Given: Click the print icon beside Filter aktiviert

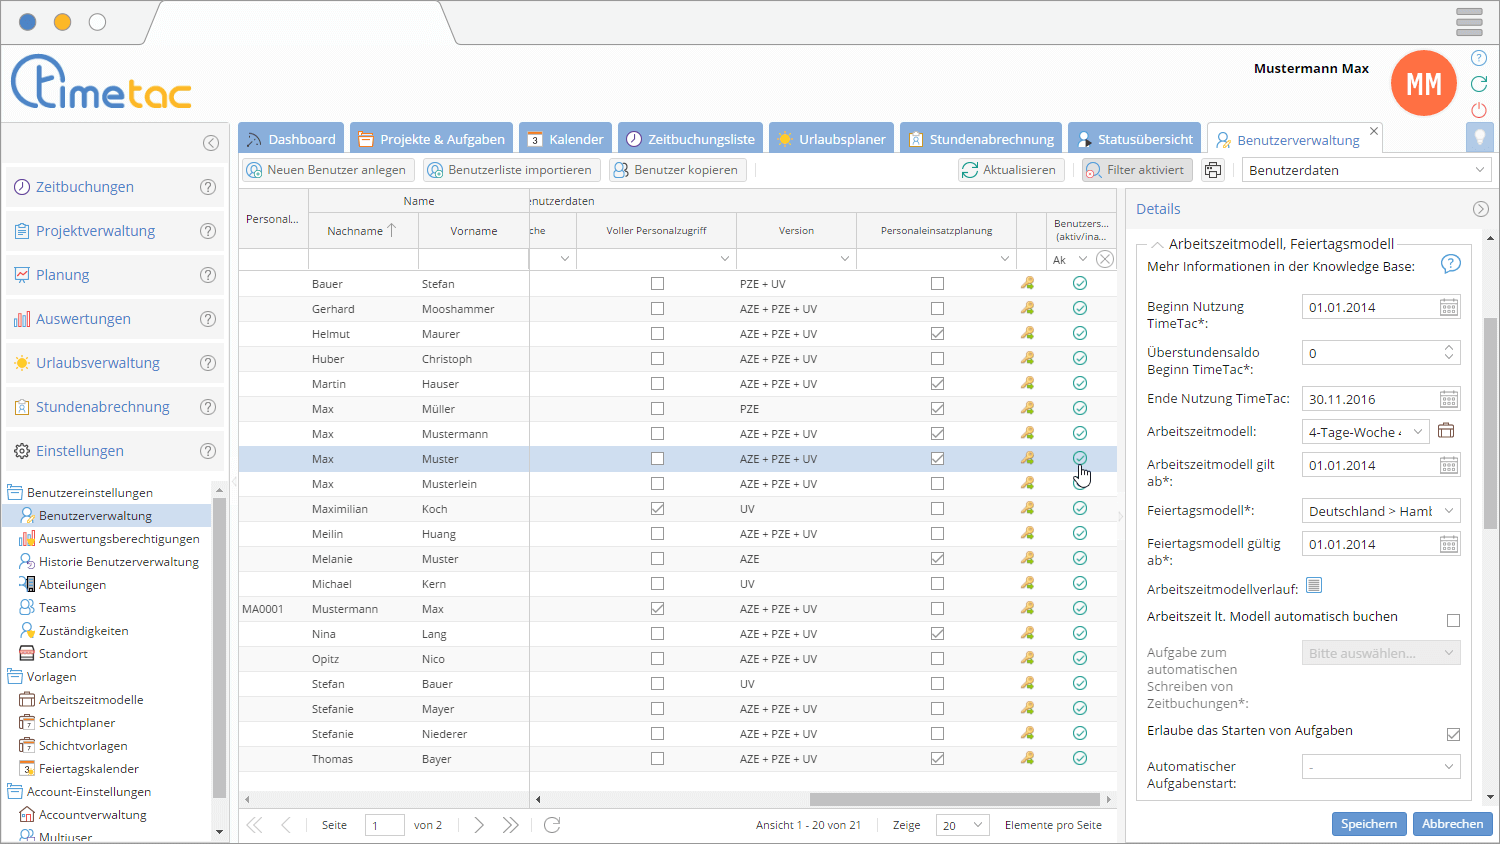Looking at the screenshot, I should (x=1213, y=170).
